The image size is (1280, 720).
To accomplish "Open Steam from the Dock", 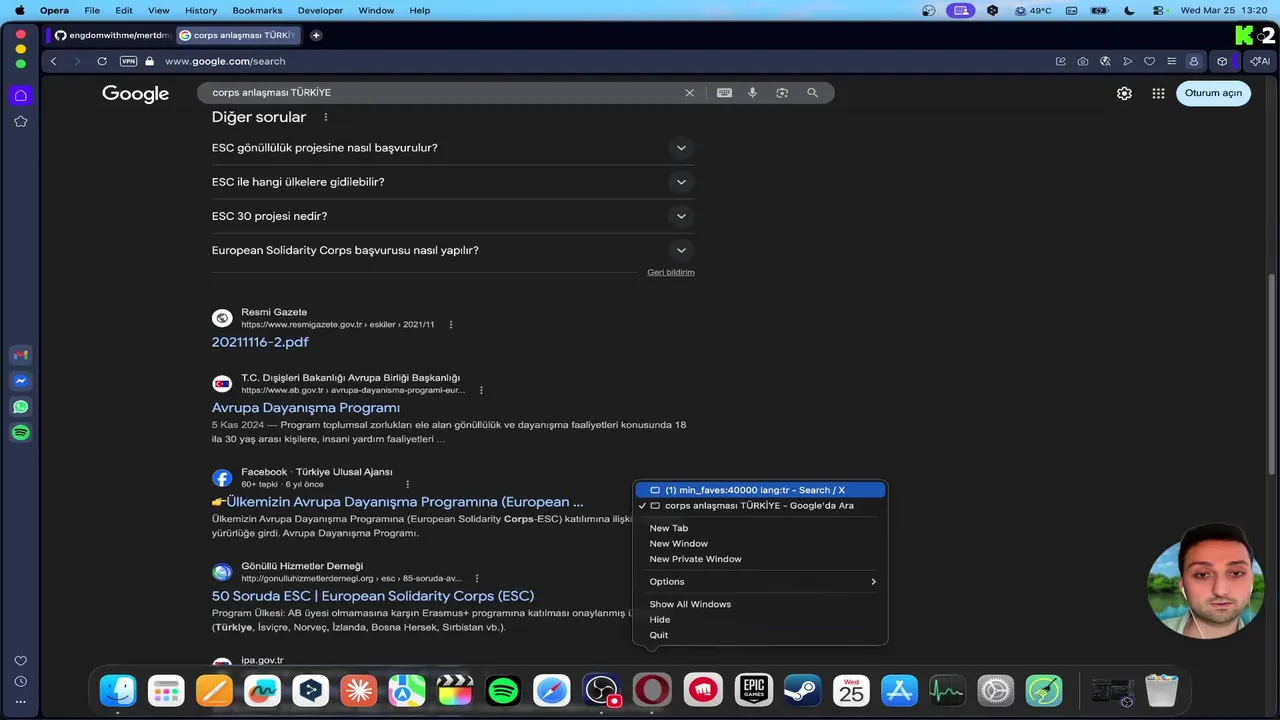I will pos(801,690).
